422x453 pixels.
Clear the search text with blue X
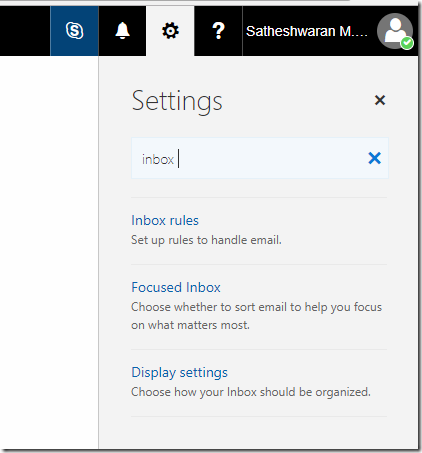click(375, 158)
